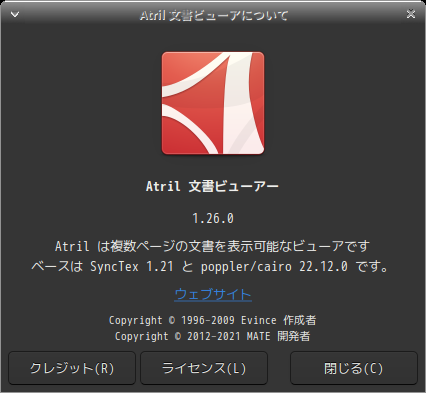Click the Copyright 2012-2021 MATE line
The image size is (426, 393).
pyautogui.click(x=212, y=336)
